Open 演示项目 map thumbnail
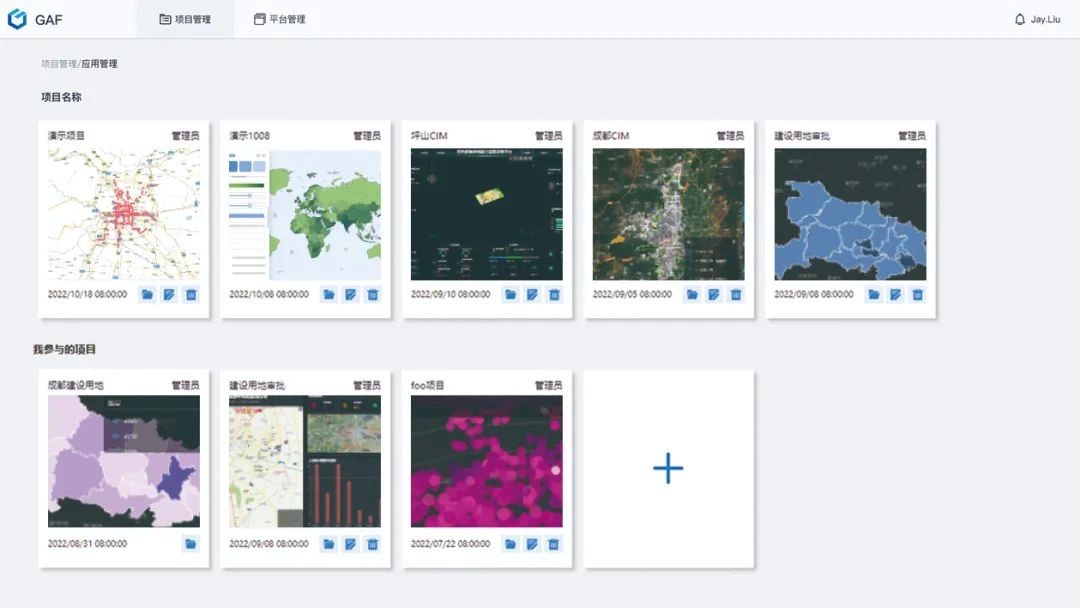The image size is (1080, 608). click(x=124, y=214)
